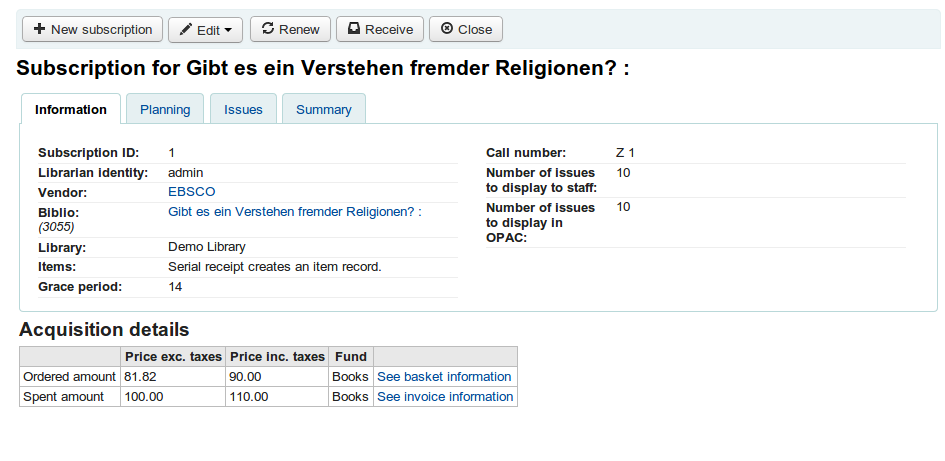Follow the See basket information link
The height and width of the screenshot is (461, 945).
444,377
